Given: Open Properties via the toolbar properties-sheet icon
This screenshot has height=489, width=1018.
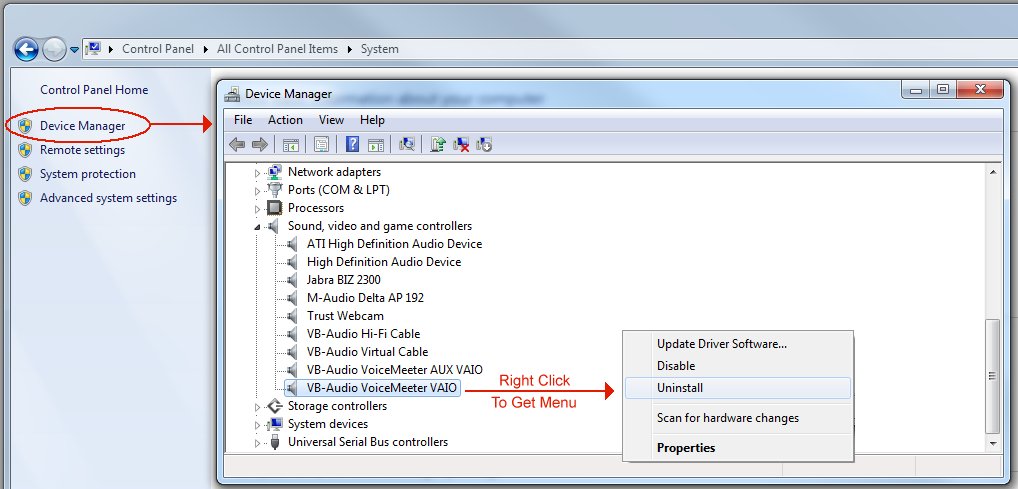Looking at the screenshot, I should (321, 144).
